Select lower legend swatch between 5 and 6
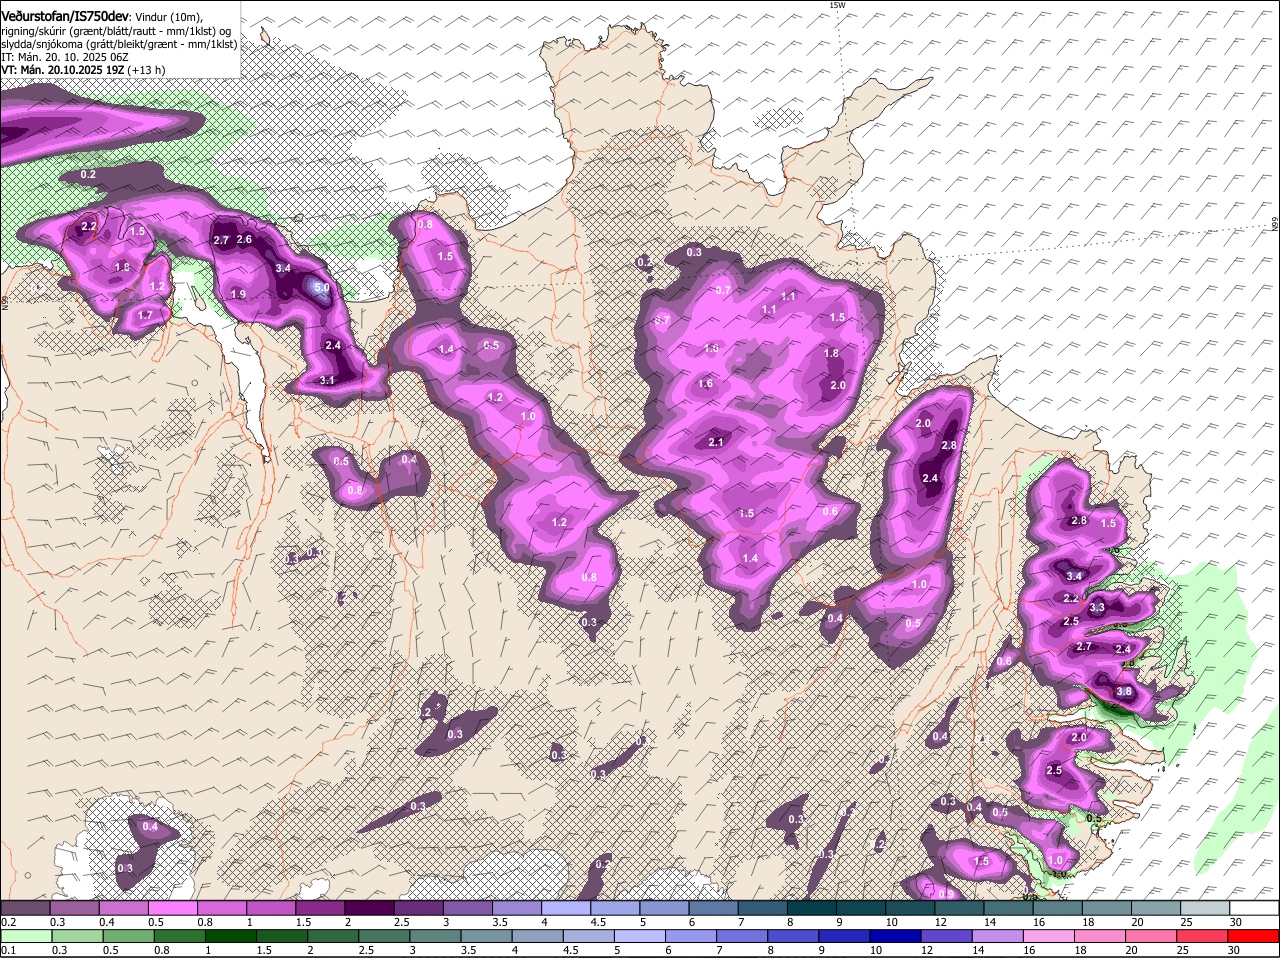The image size is (1280, 958). coord(640,936)
